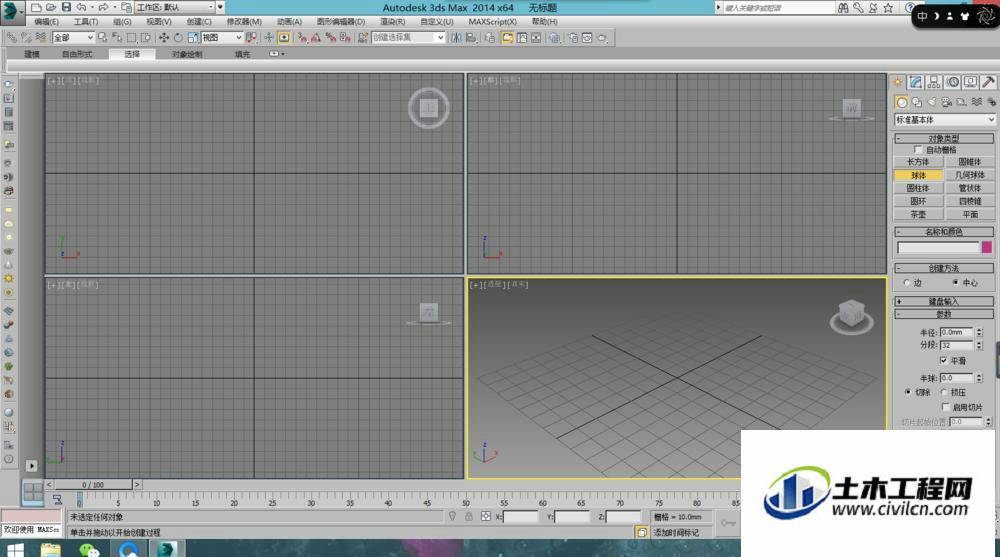Undo the last action with the undo arrow
Screen dimensions: 1000x557
click(81, 8)
